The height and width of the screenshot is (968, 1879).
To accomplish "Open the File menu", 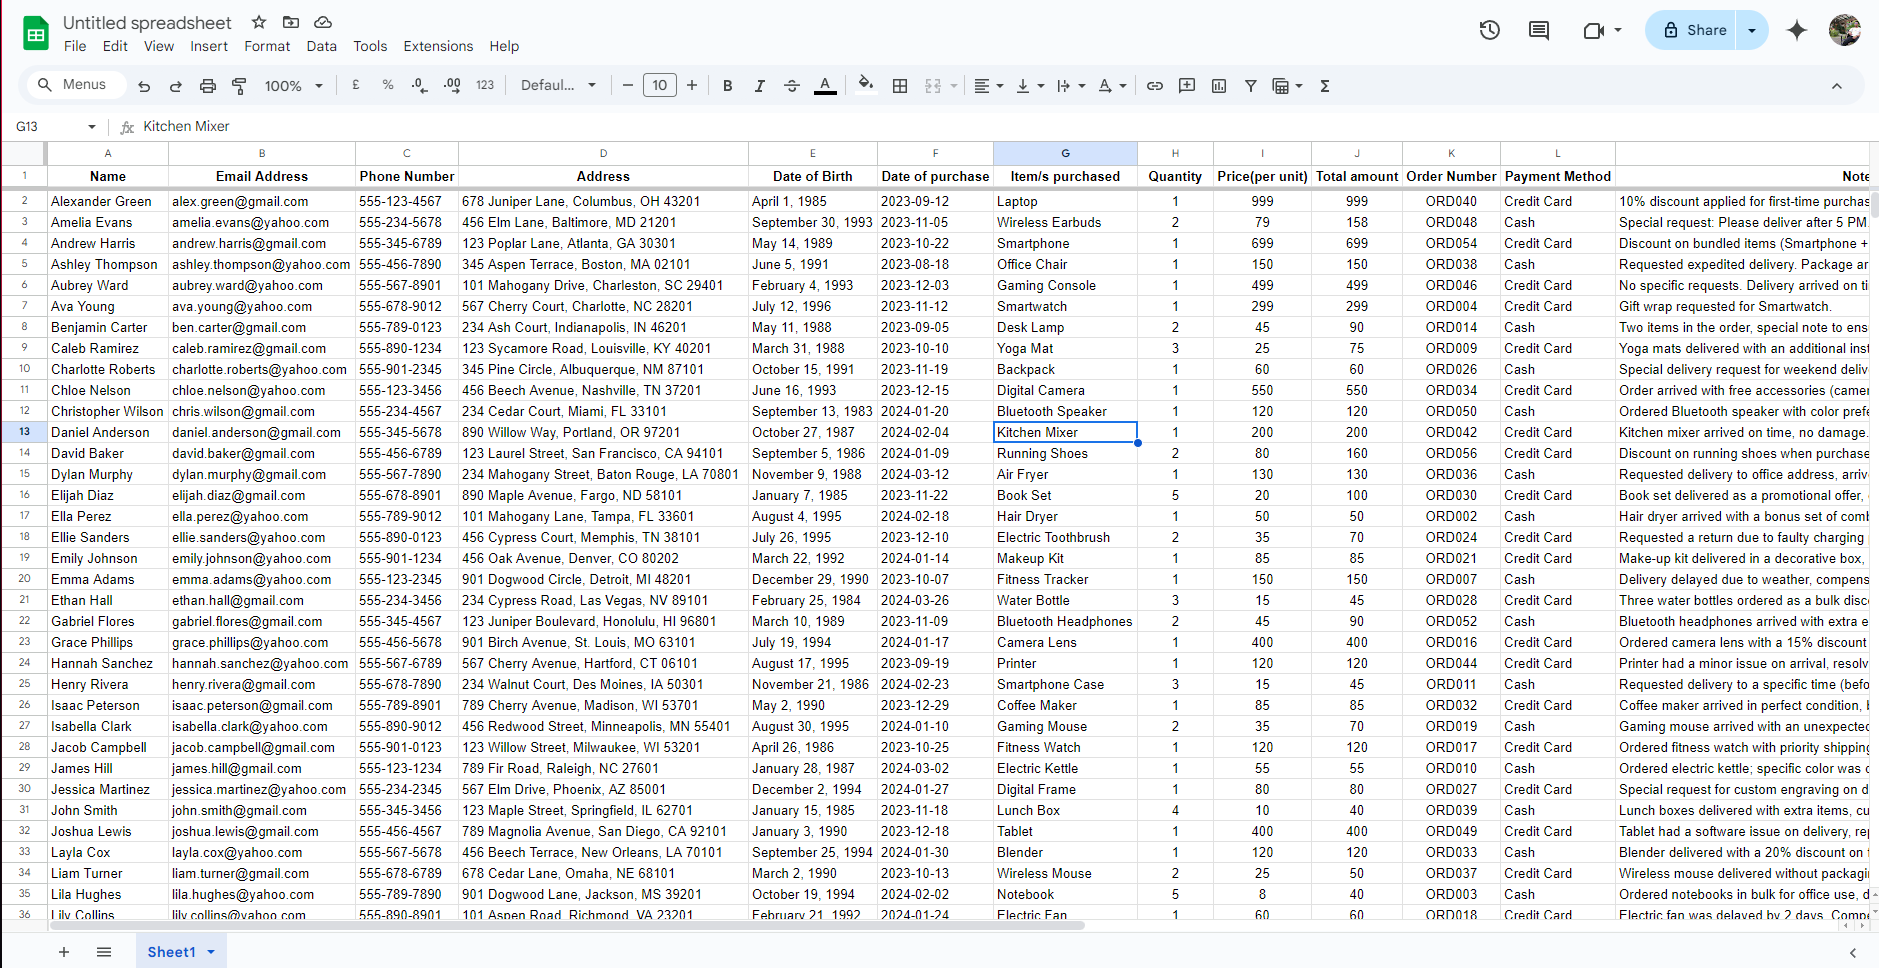I will tap(75, 46).
